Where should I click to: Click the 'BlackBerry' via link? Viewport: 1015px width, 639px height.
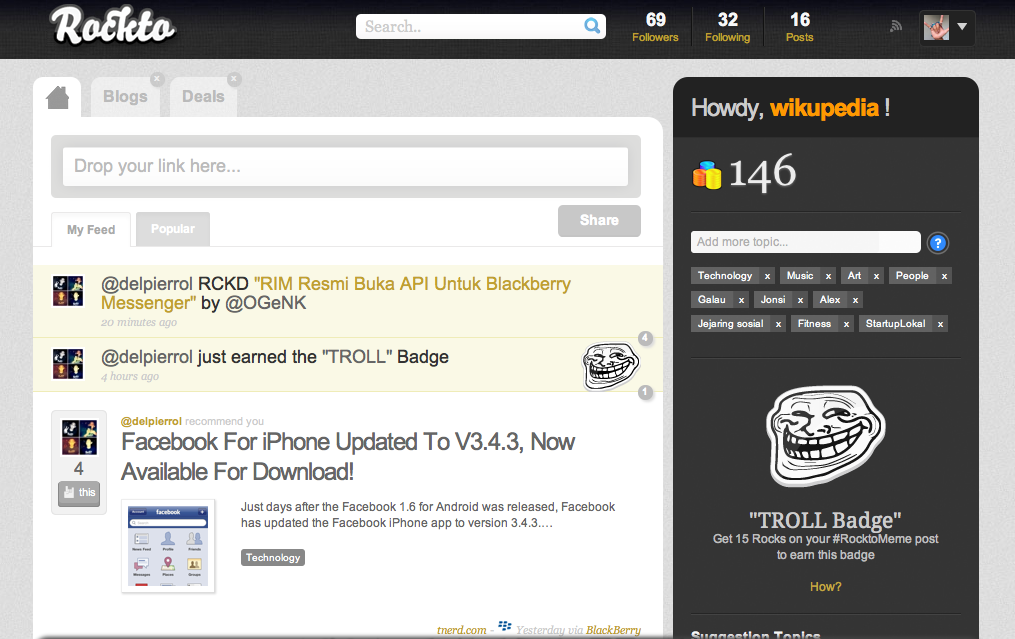click(613, 630)
